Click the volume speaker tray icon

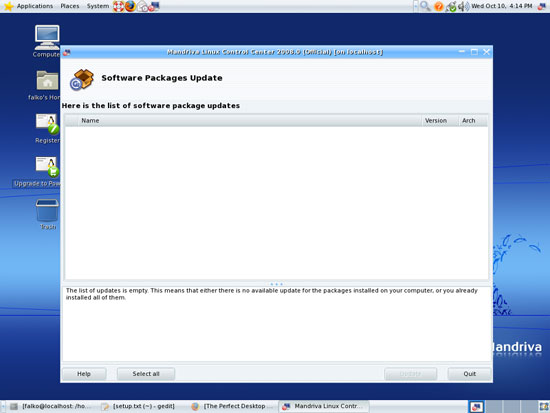(463, 6)
